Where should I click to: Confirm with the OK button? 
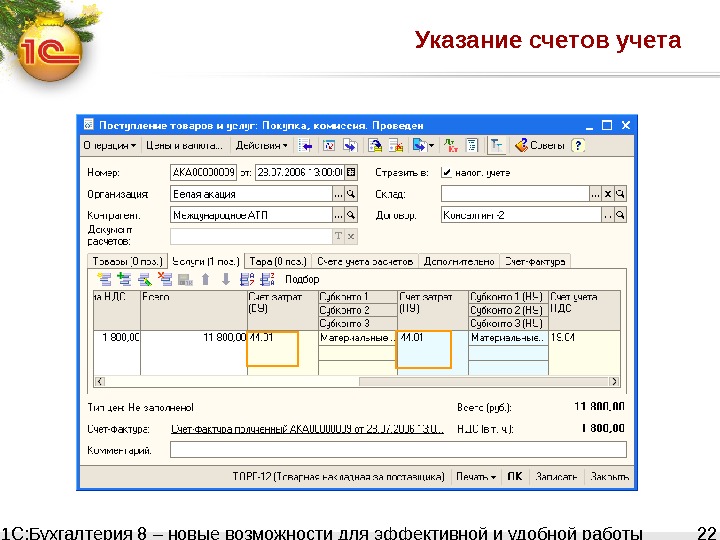tap(515, 477)
